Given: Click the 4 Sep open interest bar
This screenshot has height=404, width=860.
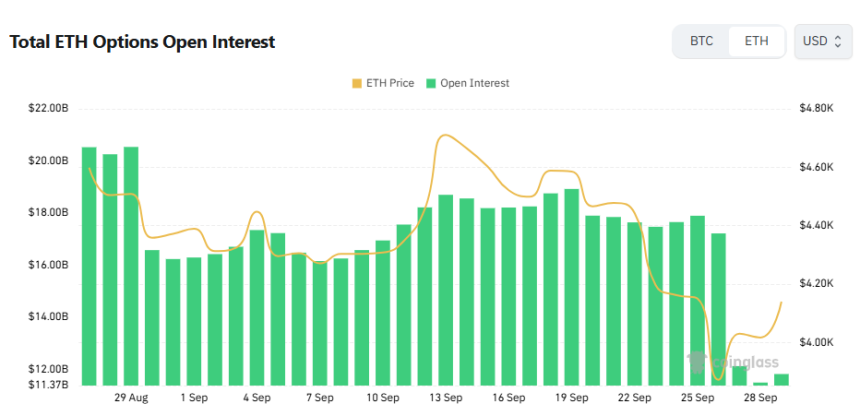Looking at the screenshot, I should pyautogui.click(x=257, y=308).
